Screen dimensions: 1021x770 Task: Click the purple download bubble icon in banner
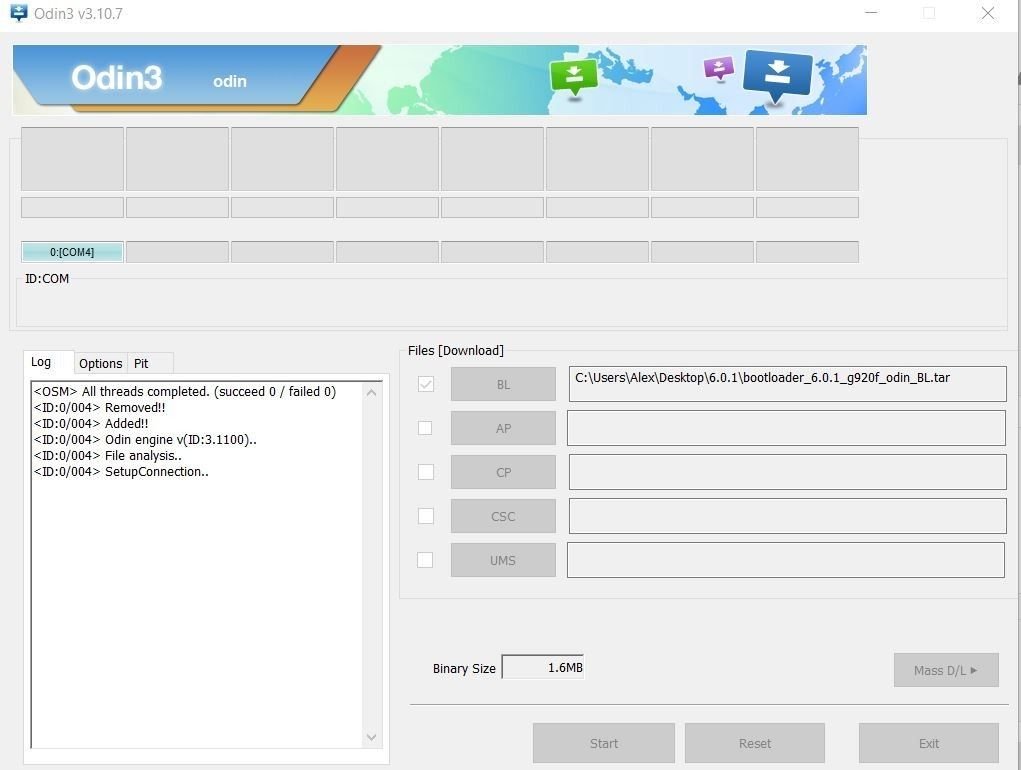pyautogui.click(x=719, y=68)
